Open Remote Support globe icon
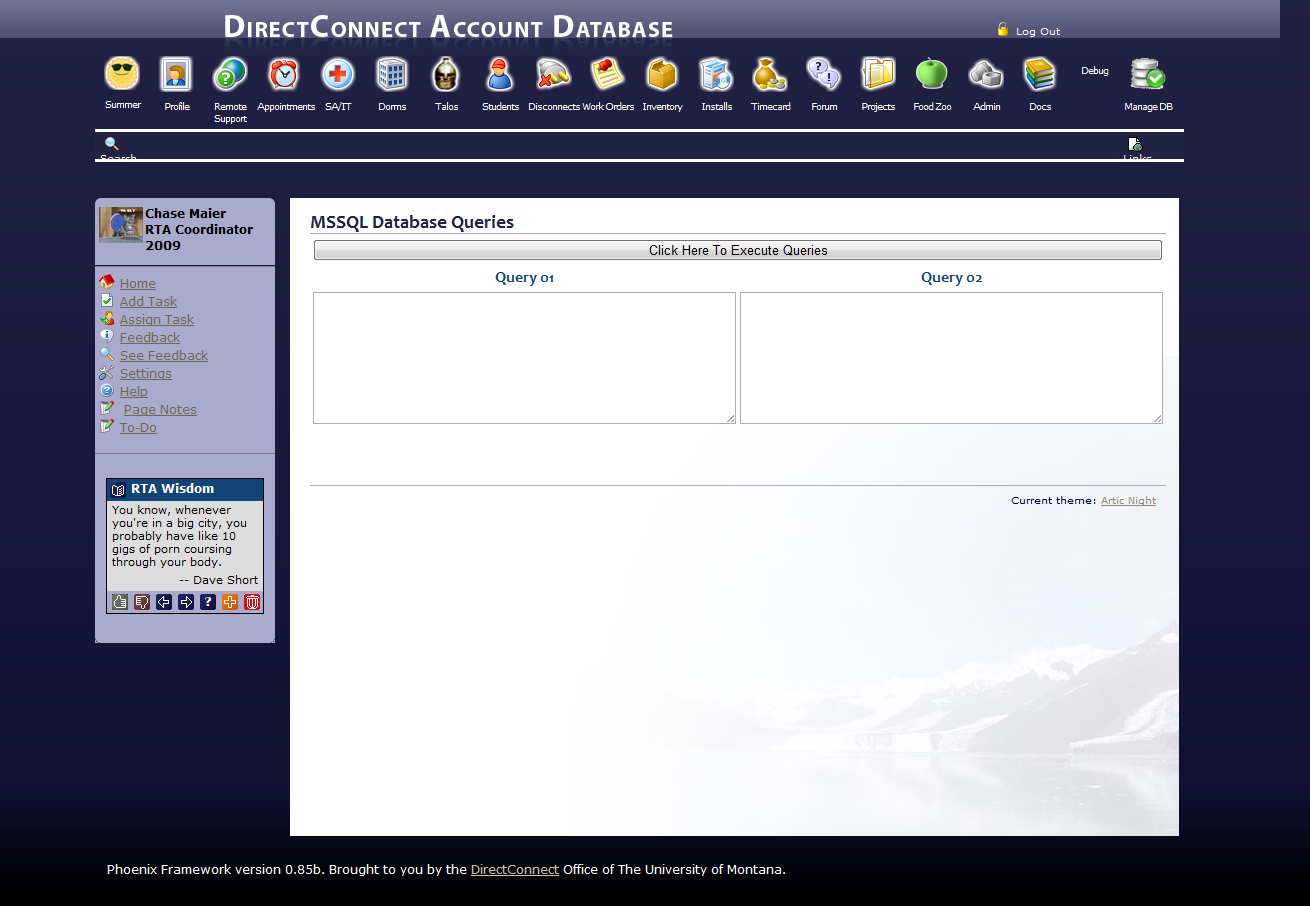The height and width of the screenshot is (906, 1310). click(230, 74)
